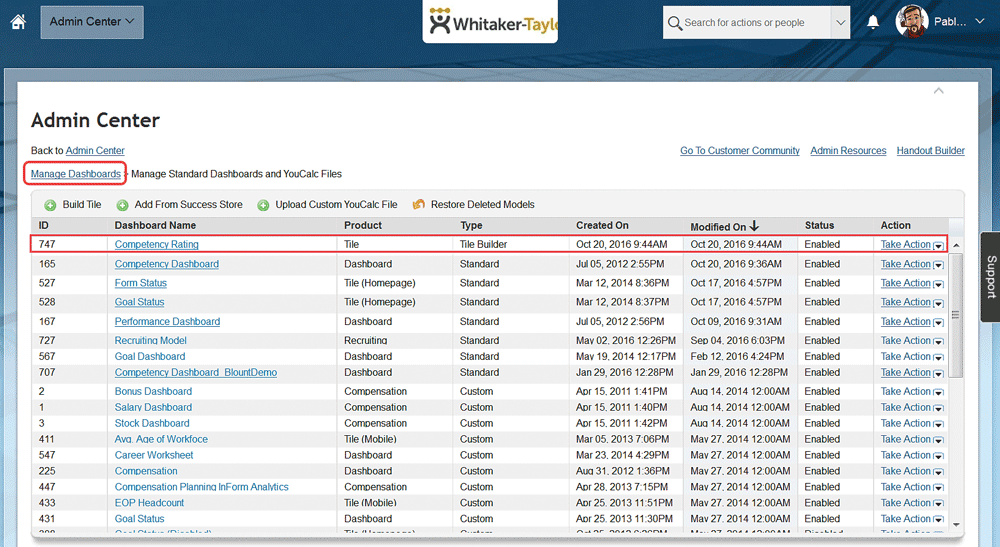Open the Admin Center dropdown menu
The image size is (1000, 547).
[x=92, y=22]
